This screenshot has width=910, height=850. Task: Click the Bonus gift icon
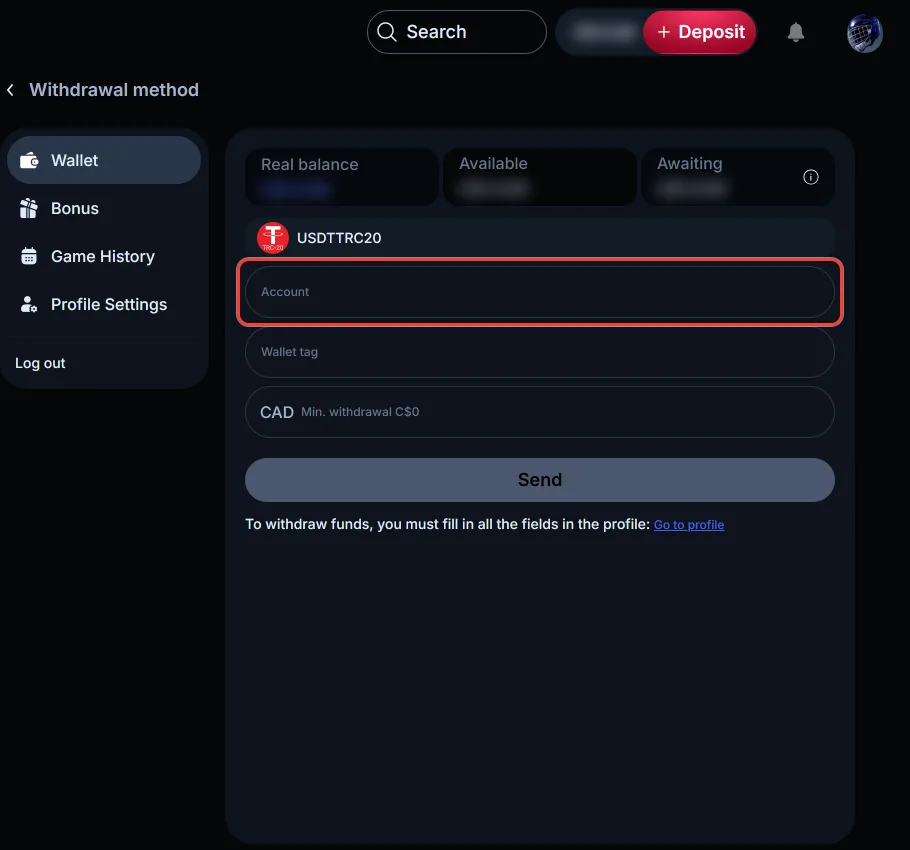(x=28, y=208)
